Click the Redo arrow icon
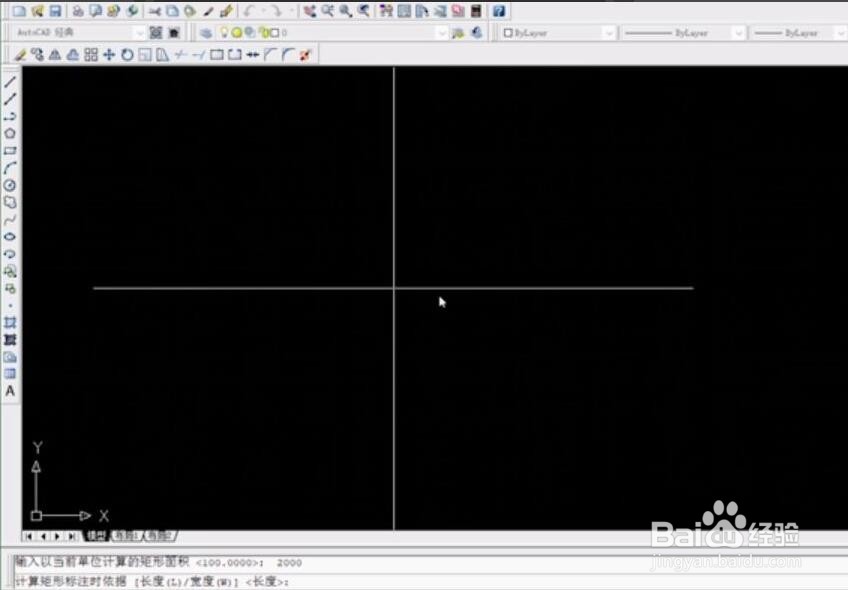The width and height of the screenshot is (848, 590). (276, 11)
